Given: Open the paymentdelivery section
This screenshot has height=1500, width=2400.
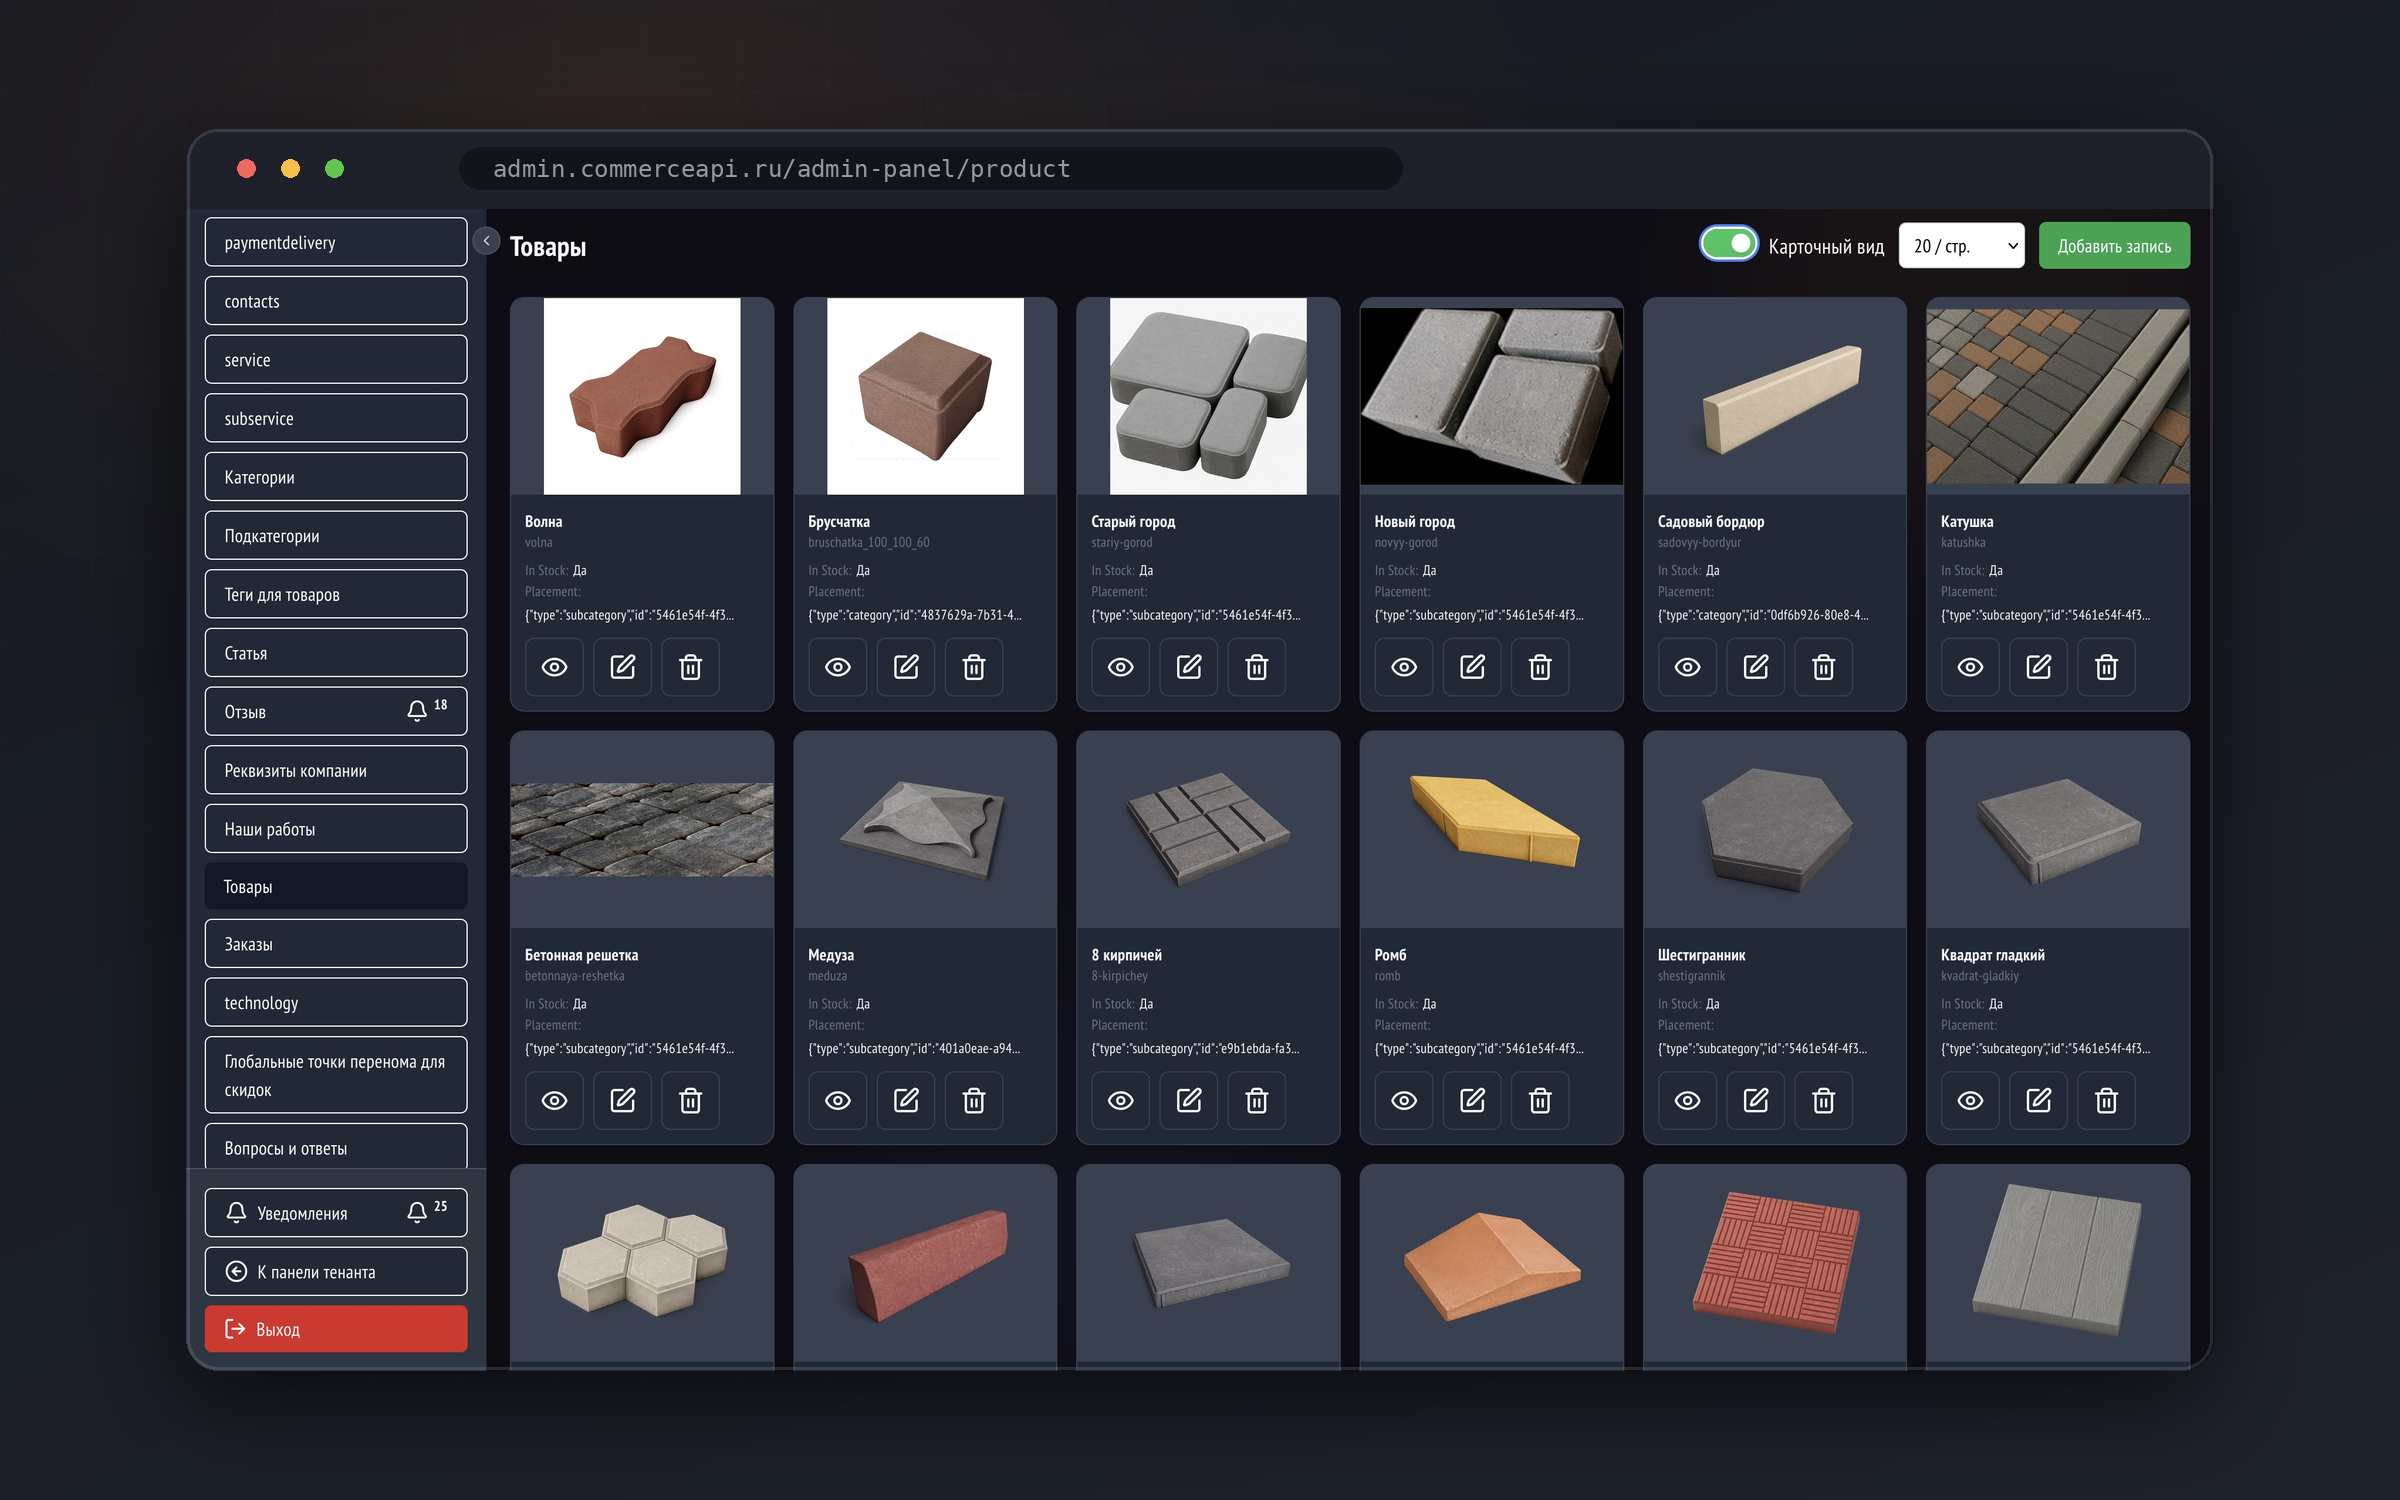Looking at the screenshot, I should [x=336, y=243].
